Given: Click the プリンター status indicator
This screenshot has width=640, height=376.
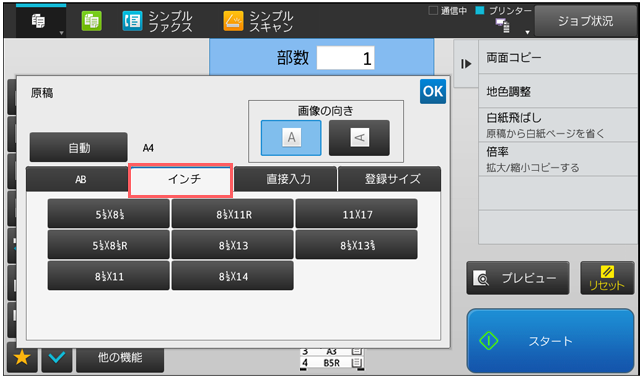Looking at the screenshot, I should 504,11.
